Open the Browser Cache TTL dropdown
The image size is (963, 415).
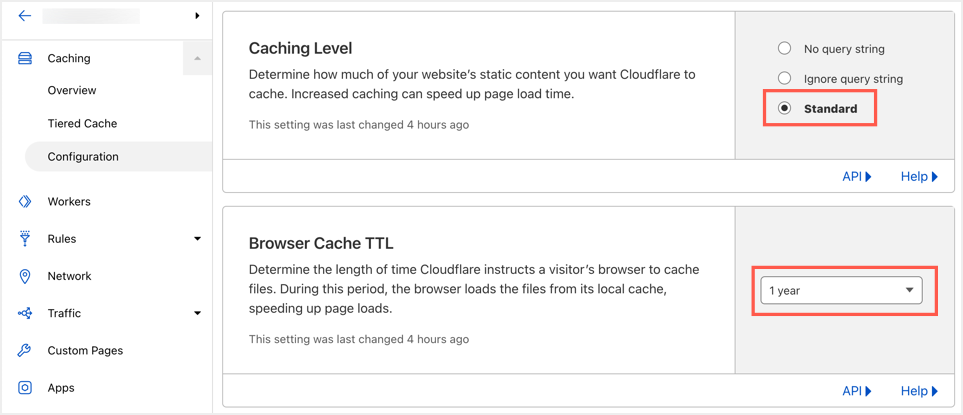(841, 290)
